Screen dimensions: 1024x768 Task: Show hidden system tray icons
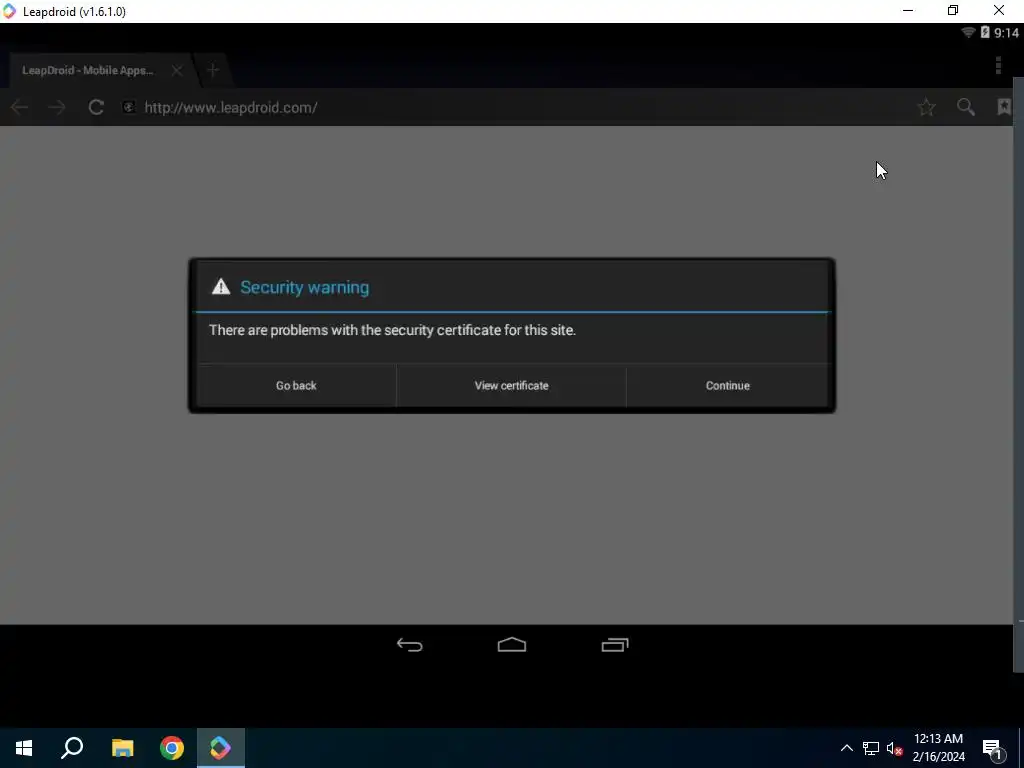[x=846, y=748]
